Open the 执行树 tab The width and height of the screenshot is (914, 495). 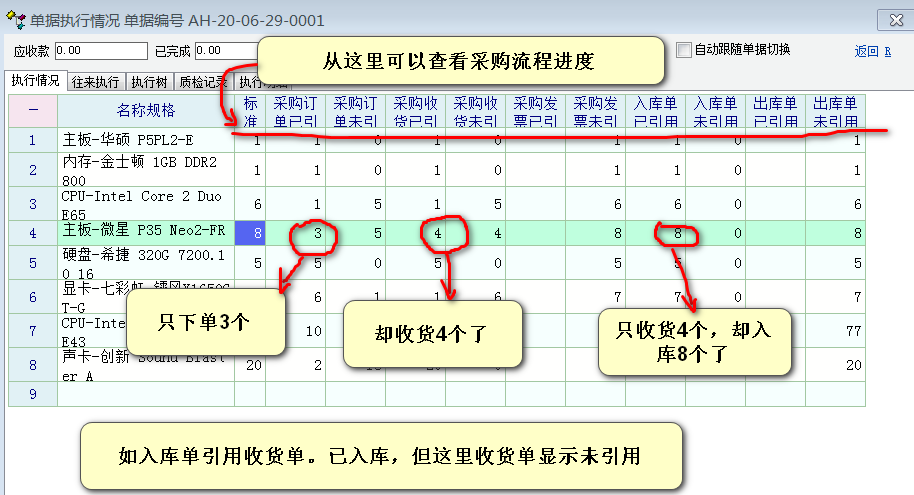click(x=149, y=82)
